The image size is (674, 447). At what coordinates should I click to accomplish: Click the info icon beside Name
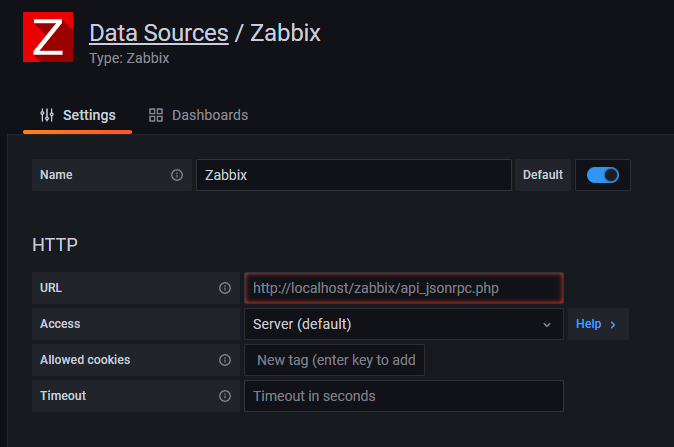177,175
